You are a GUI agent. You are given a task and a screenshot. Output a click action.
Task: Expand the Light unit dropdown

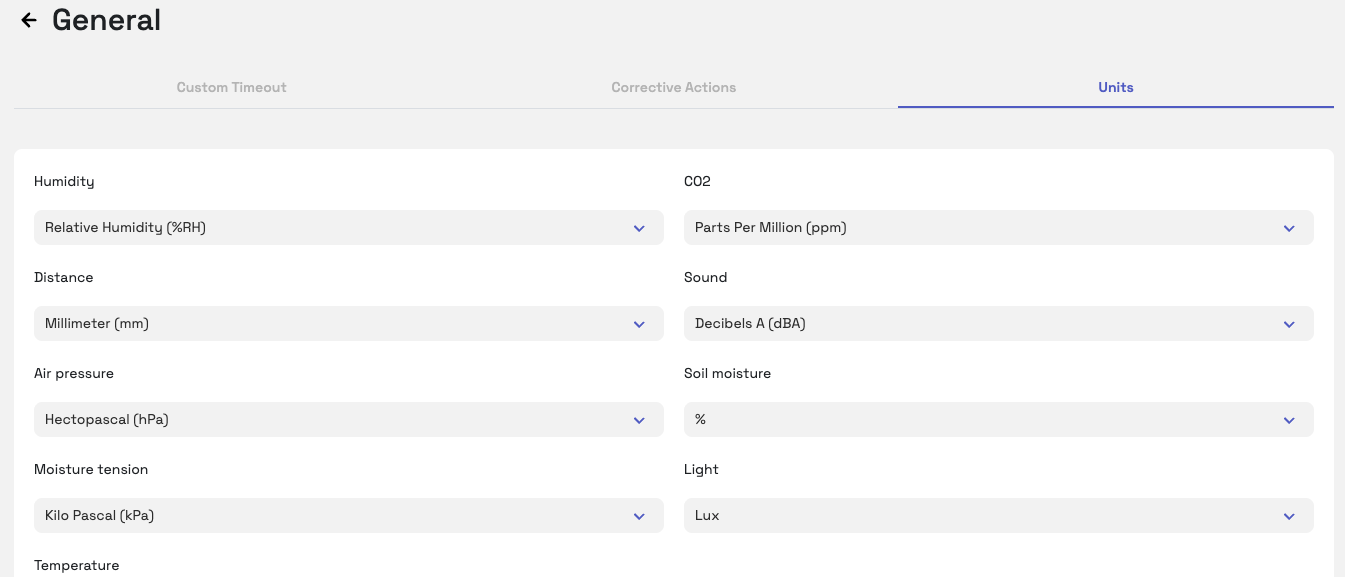(998, 516)
